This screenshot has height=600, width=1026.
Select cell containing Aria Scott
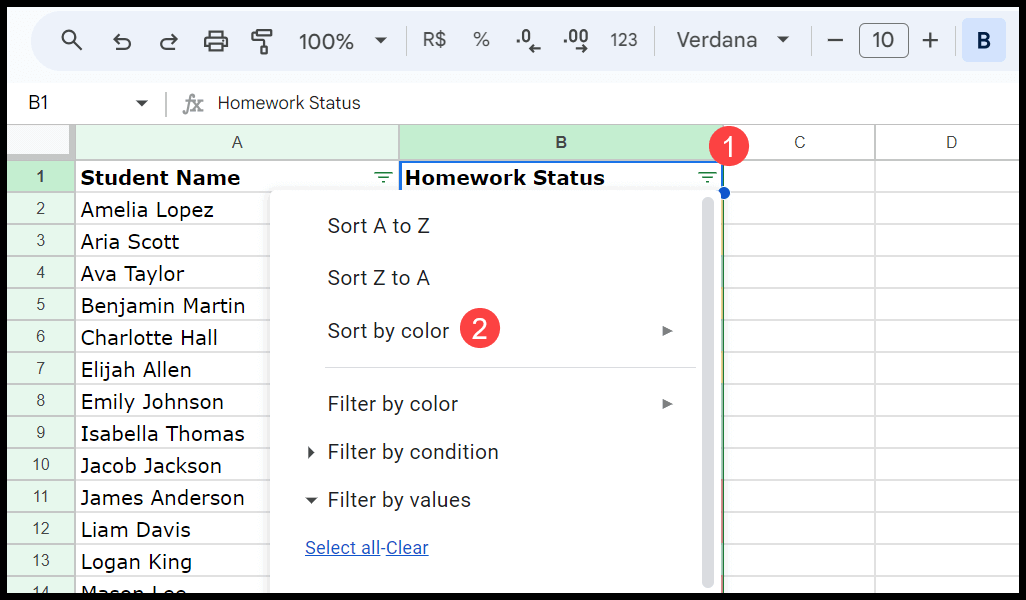(173, 241)
